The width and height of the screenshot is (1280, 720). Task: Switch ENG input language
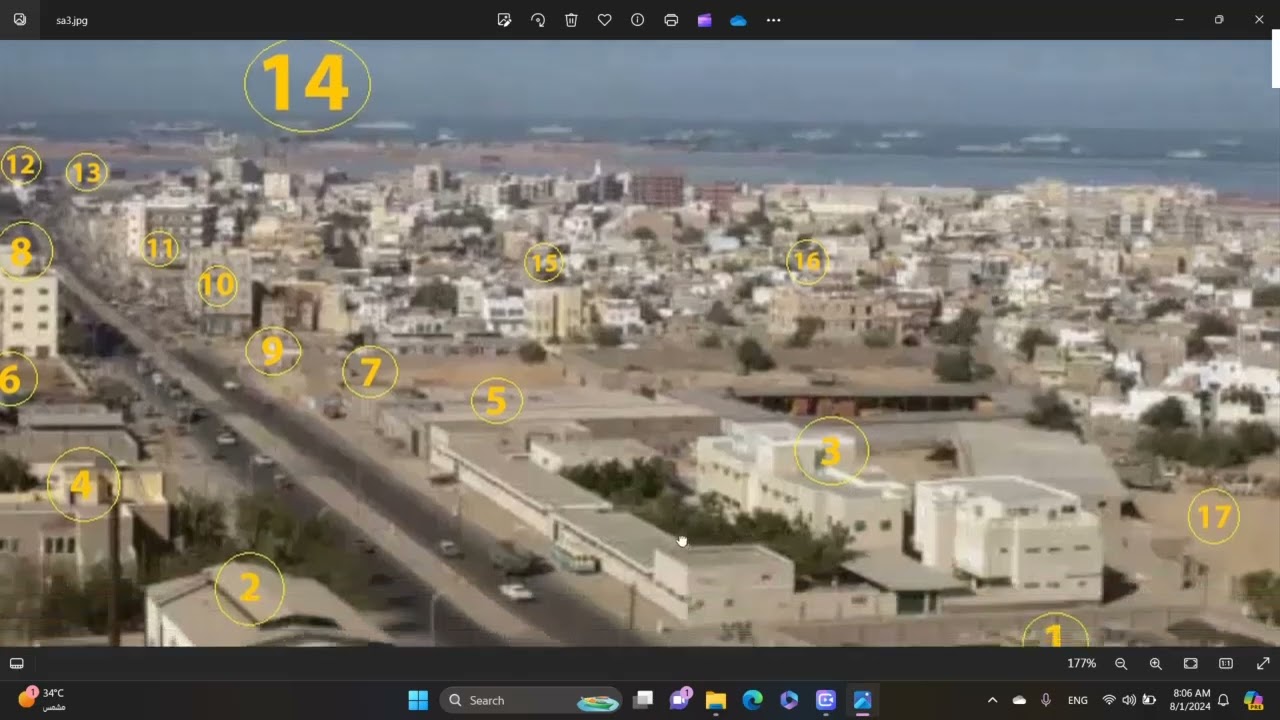click(1078, 700)
